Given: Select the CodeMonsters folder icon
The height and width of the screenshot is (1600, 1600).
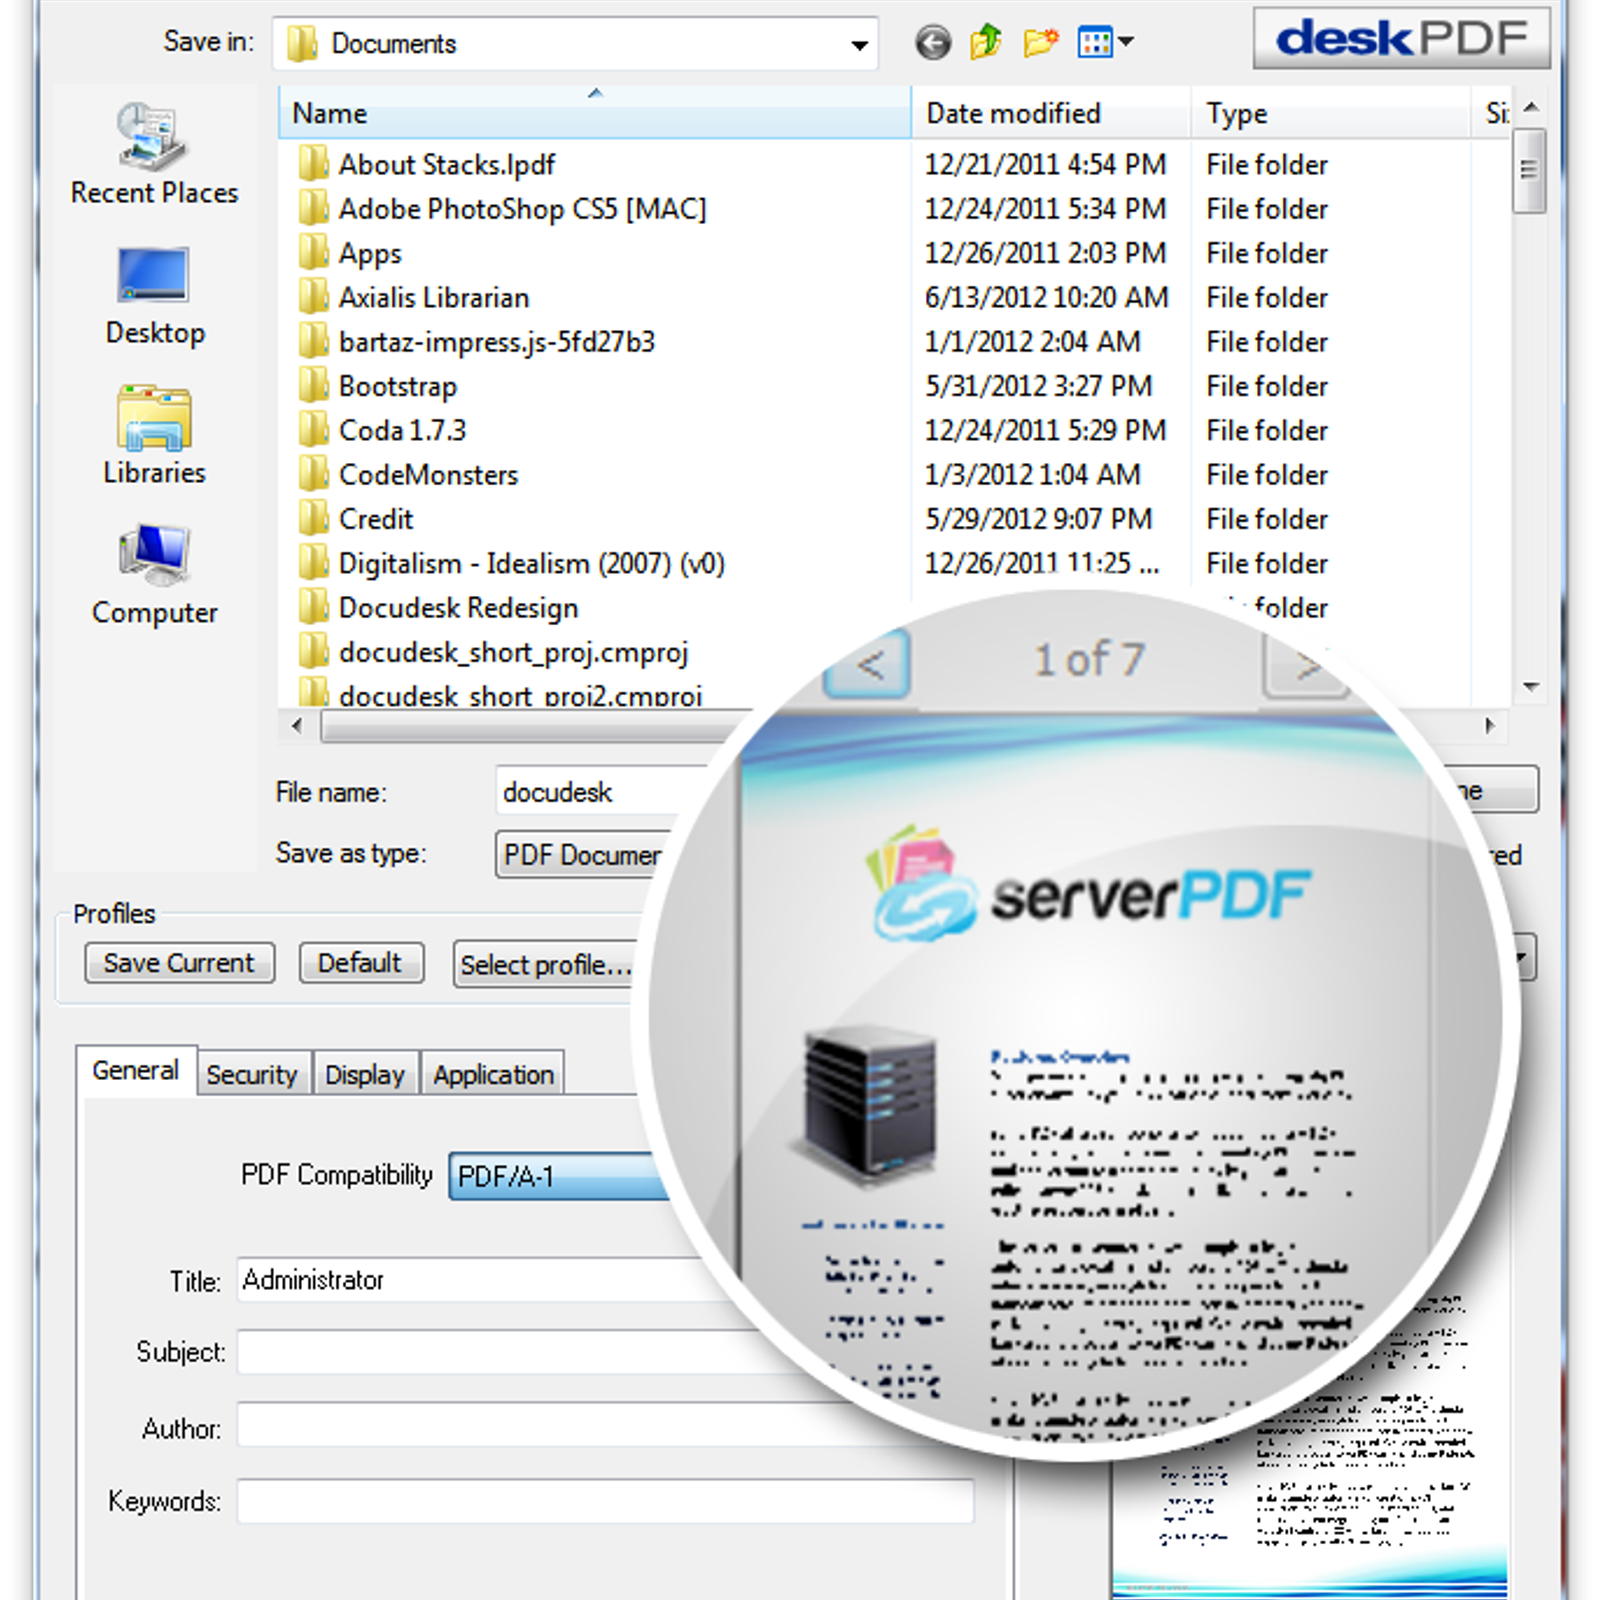Looking at the screenshot, I should (x=313, y=474).
